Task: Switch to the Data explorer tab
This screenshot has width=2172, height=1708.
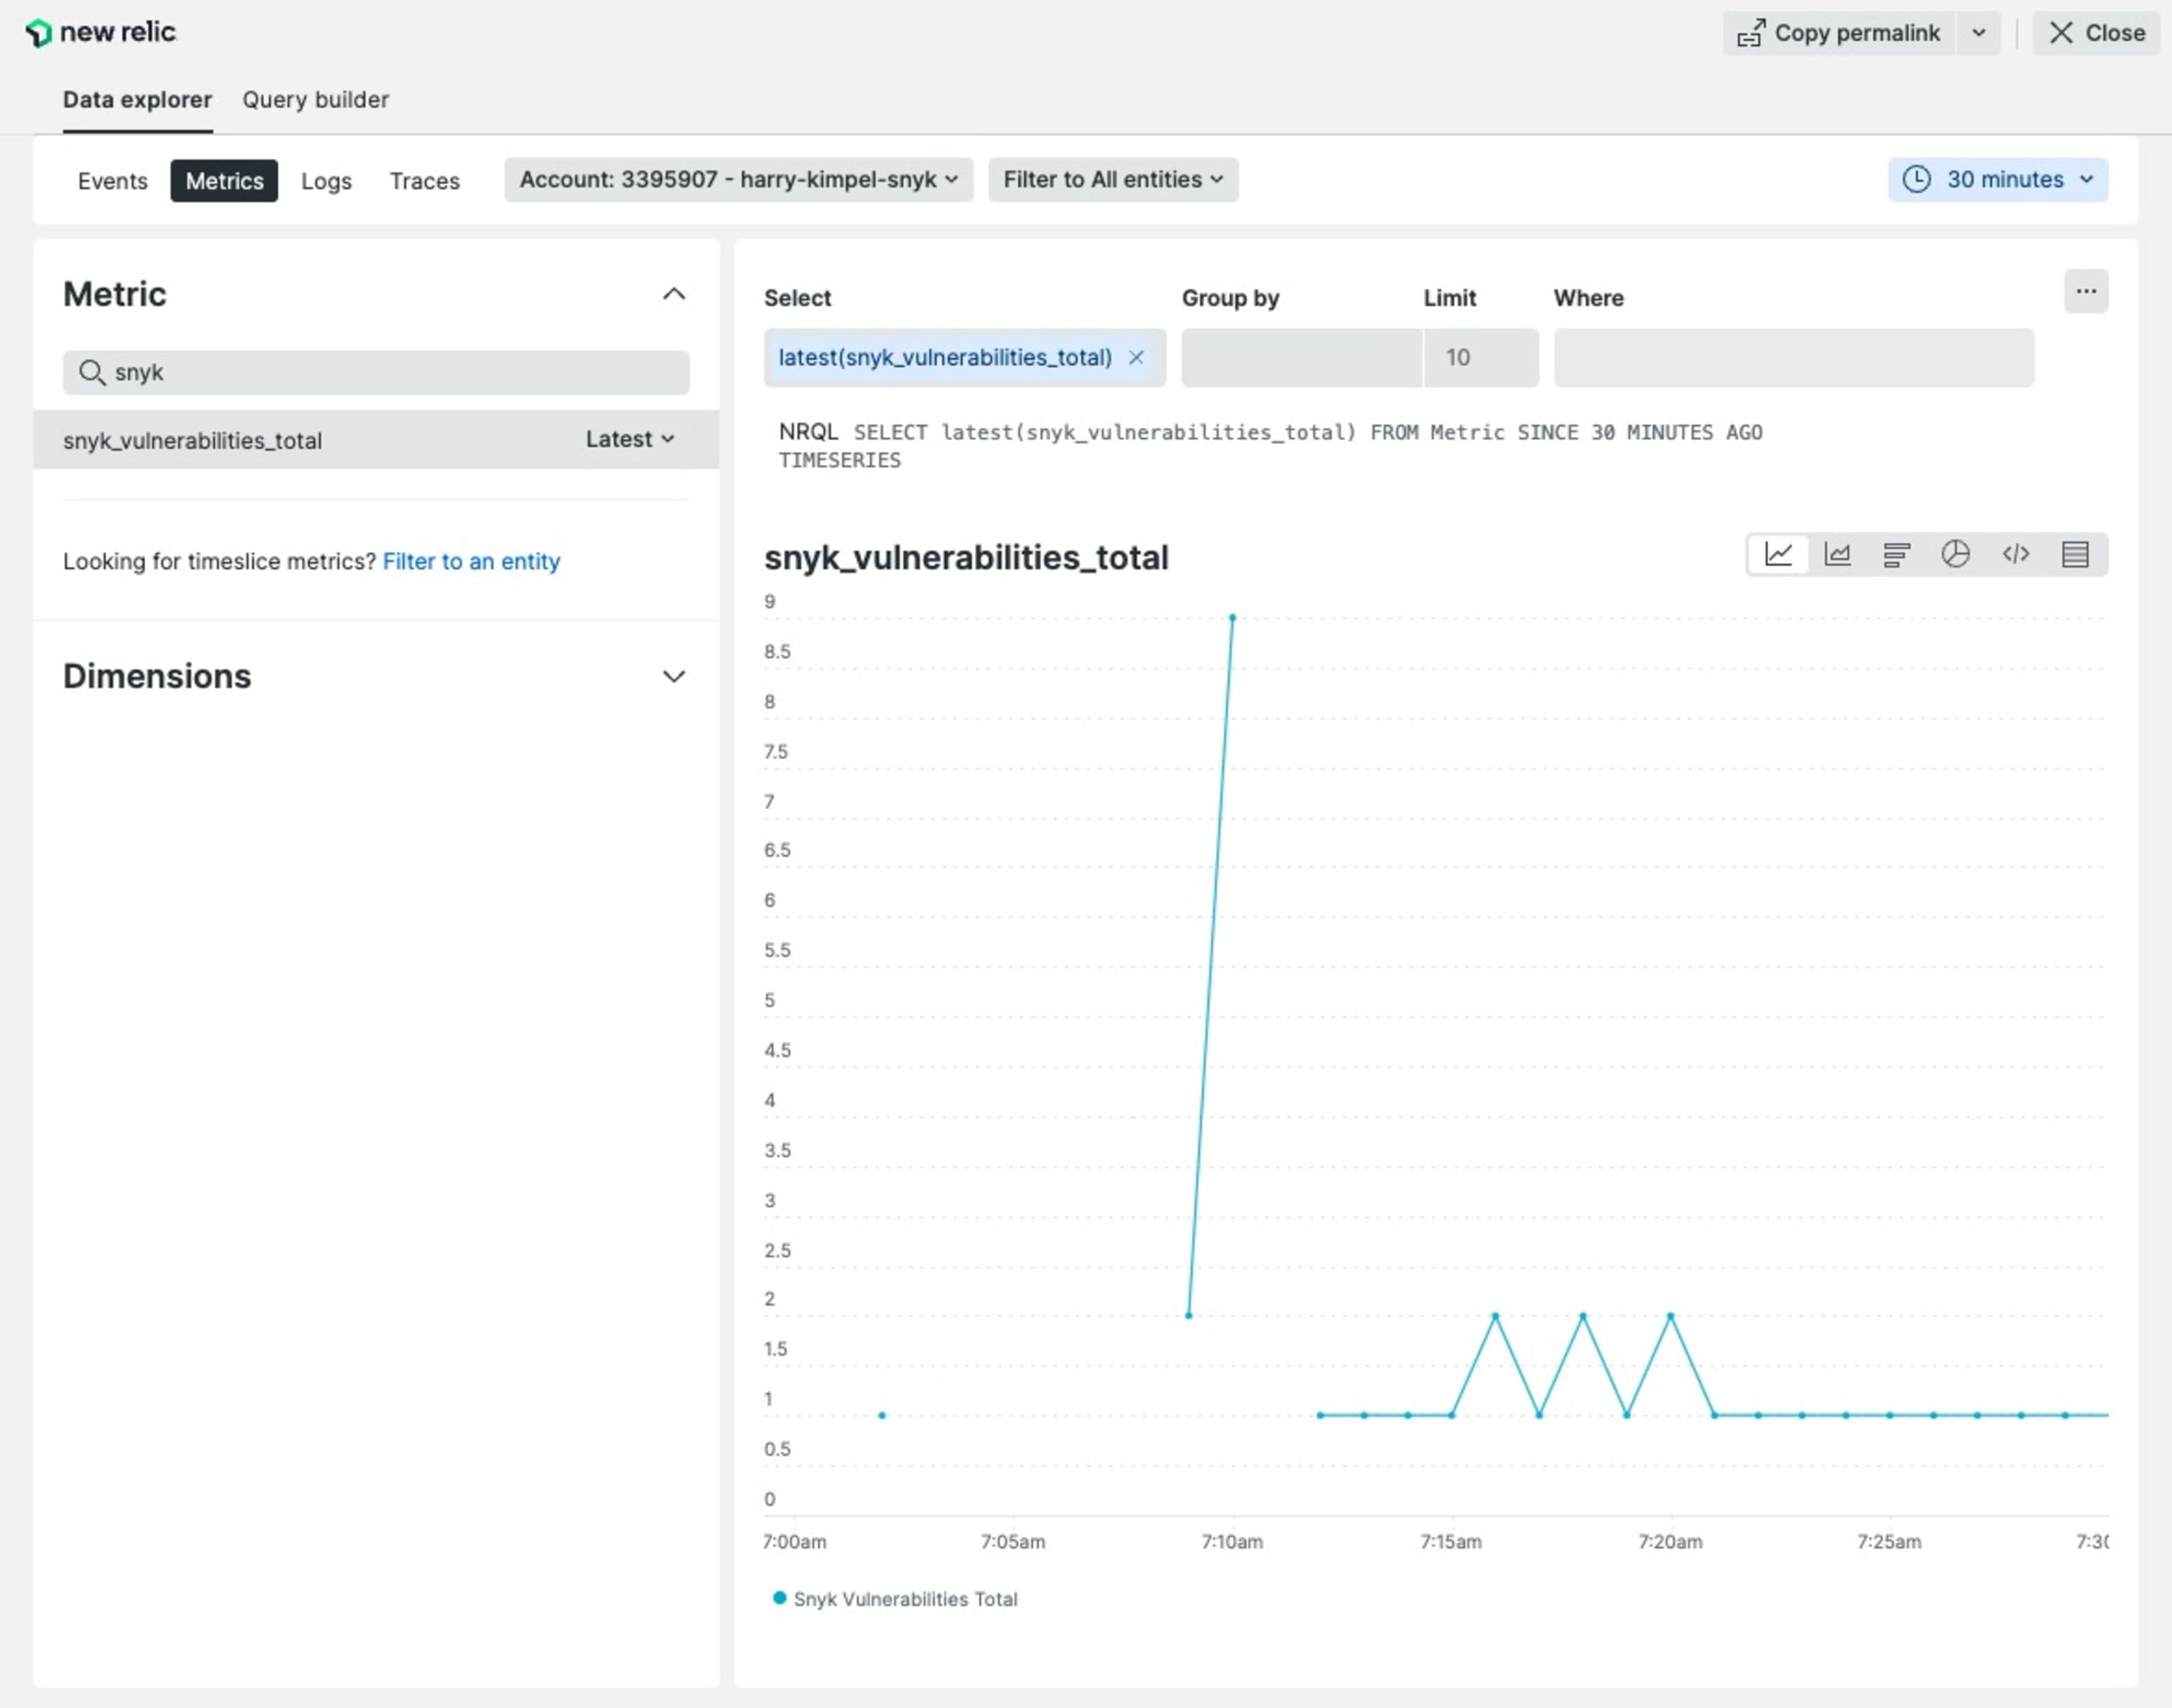Action: [137, 100]
